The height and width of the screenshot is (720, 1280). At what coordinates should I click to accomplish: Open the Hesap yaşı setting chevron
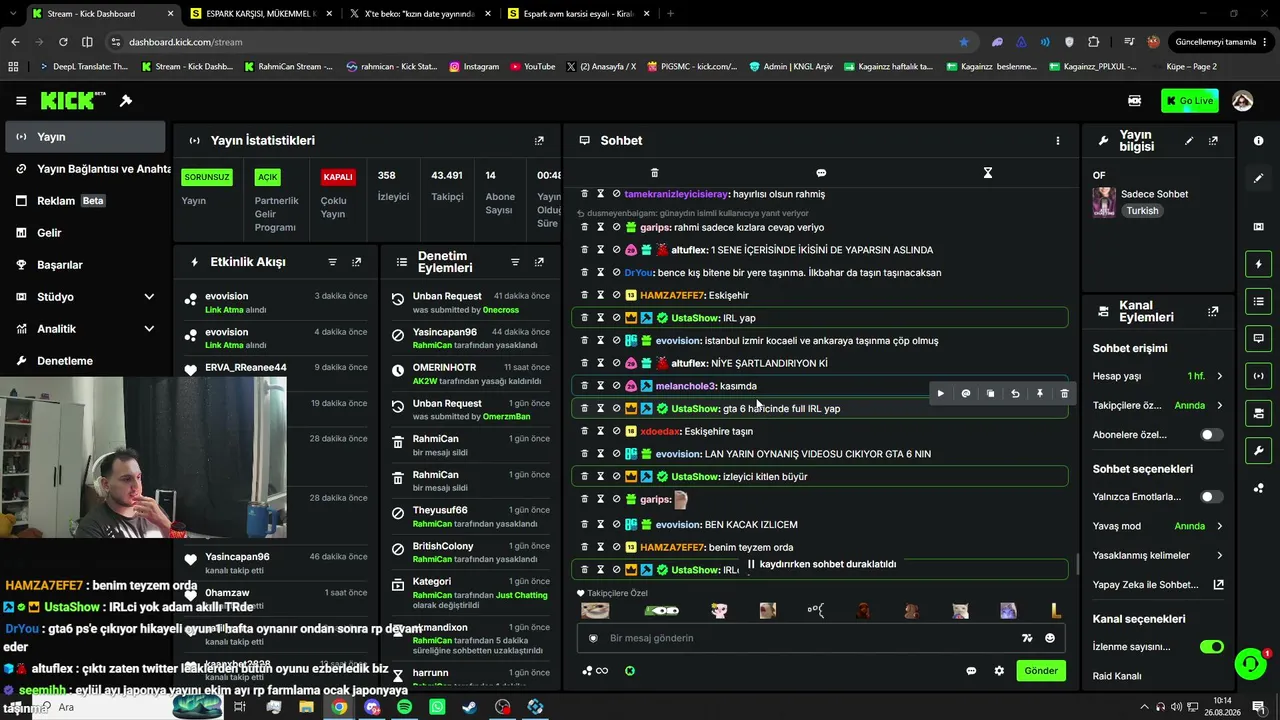[x=1219, y=376]
